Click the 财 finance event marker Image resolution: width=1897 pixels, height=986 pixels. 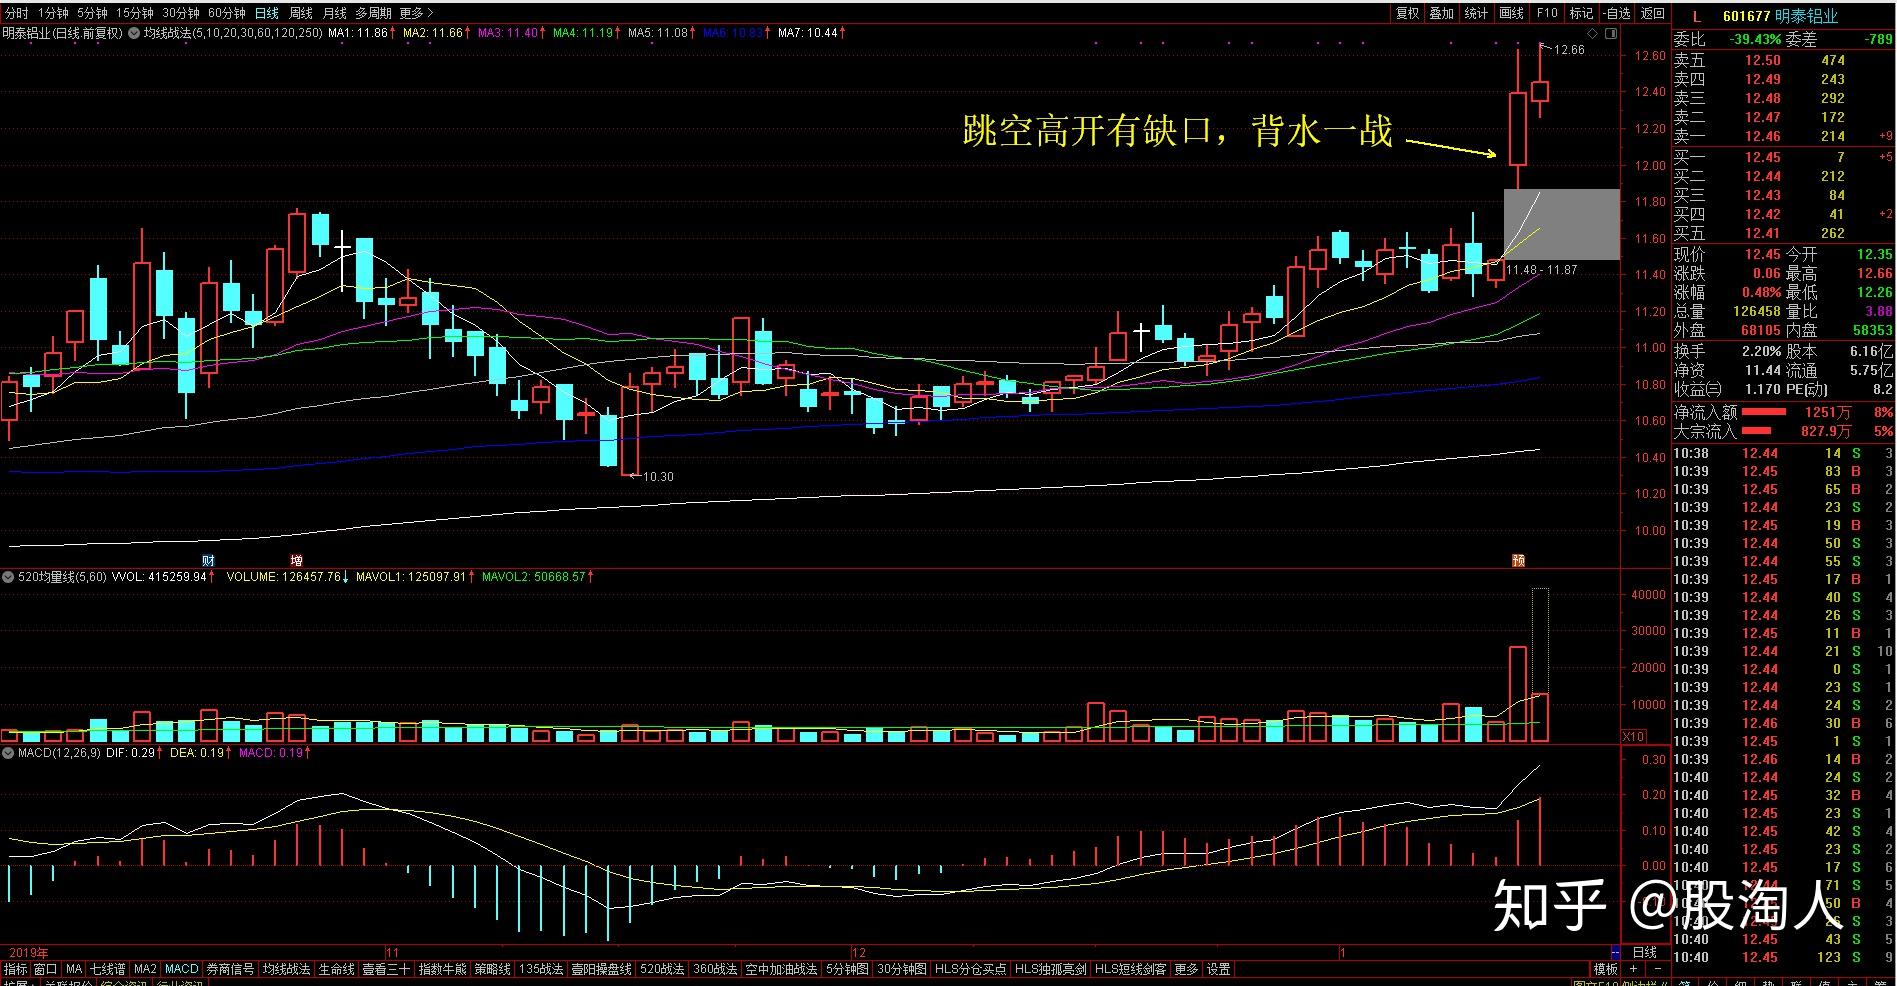(209, 560)
